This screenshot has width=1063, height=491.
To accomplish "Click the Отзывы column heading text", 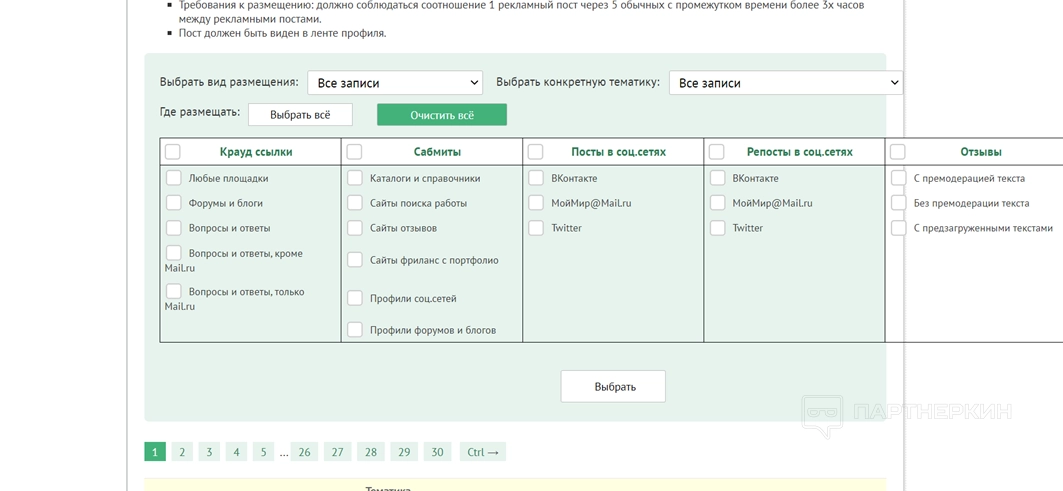I will (981, 152).
